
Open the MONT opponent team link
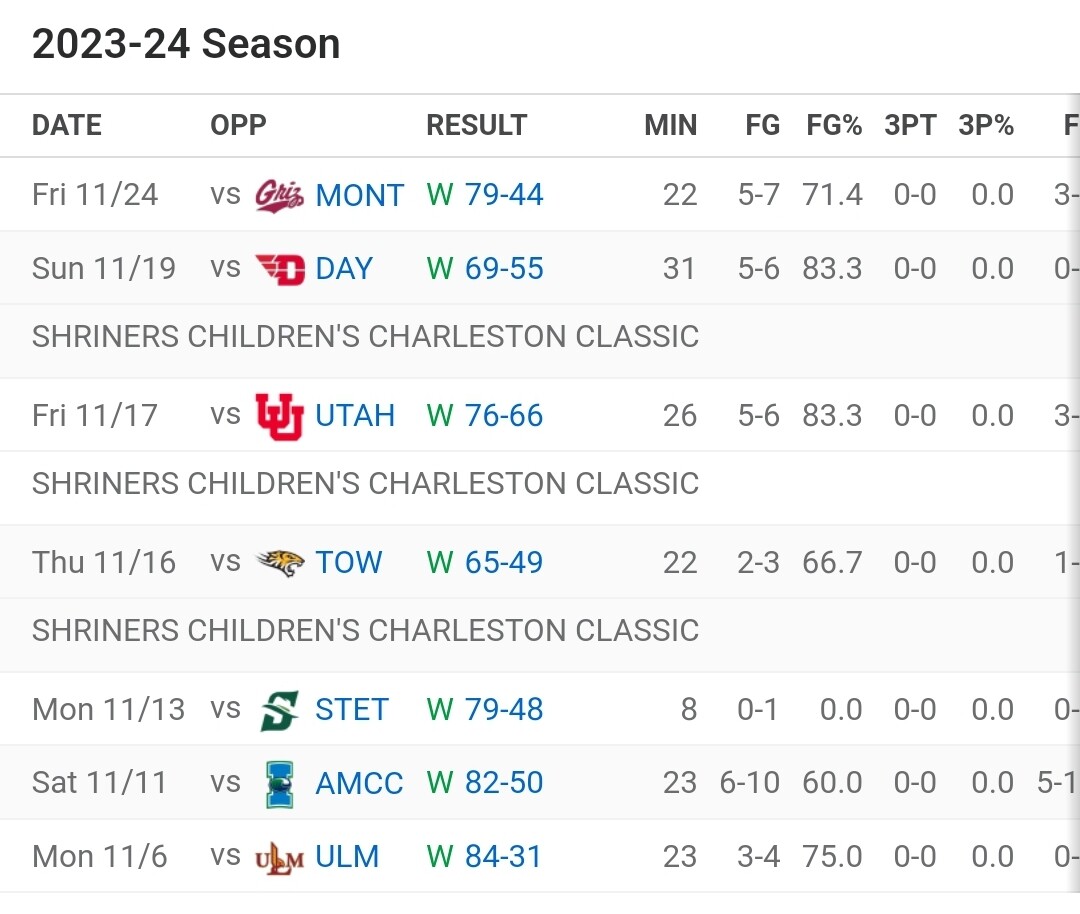tap(359, 194)
